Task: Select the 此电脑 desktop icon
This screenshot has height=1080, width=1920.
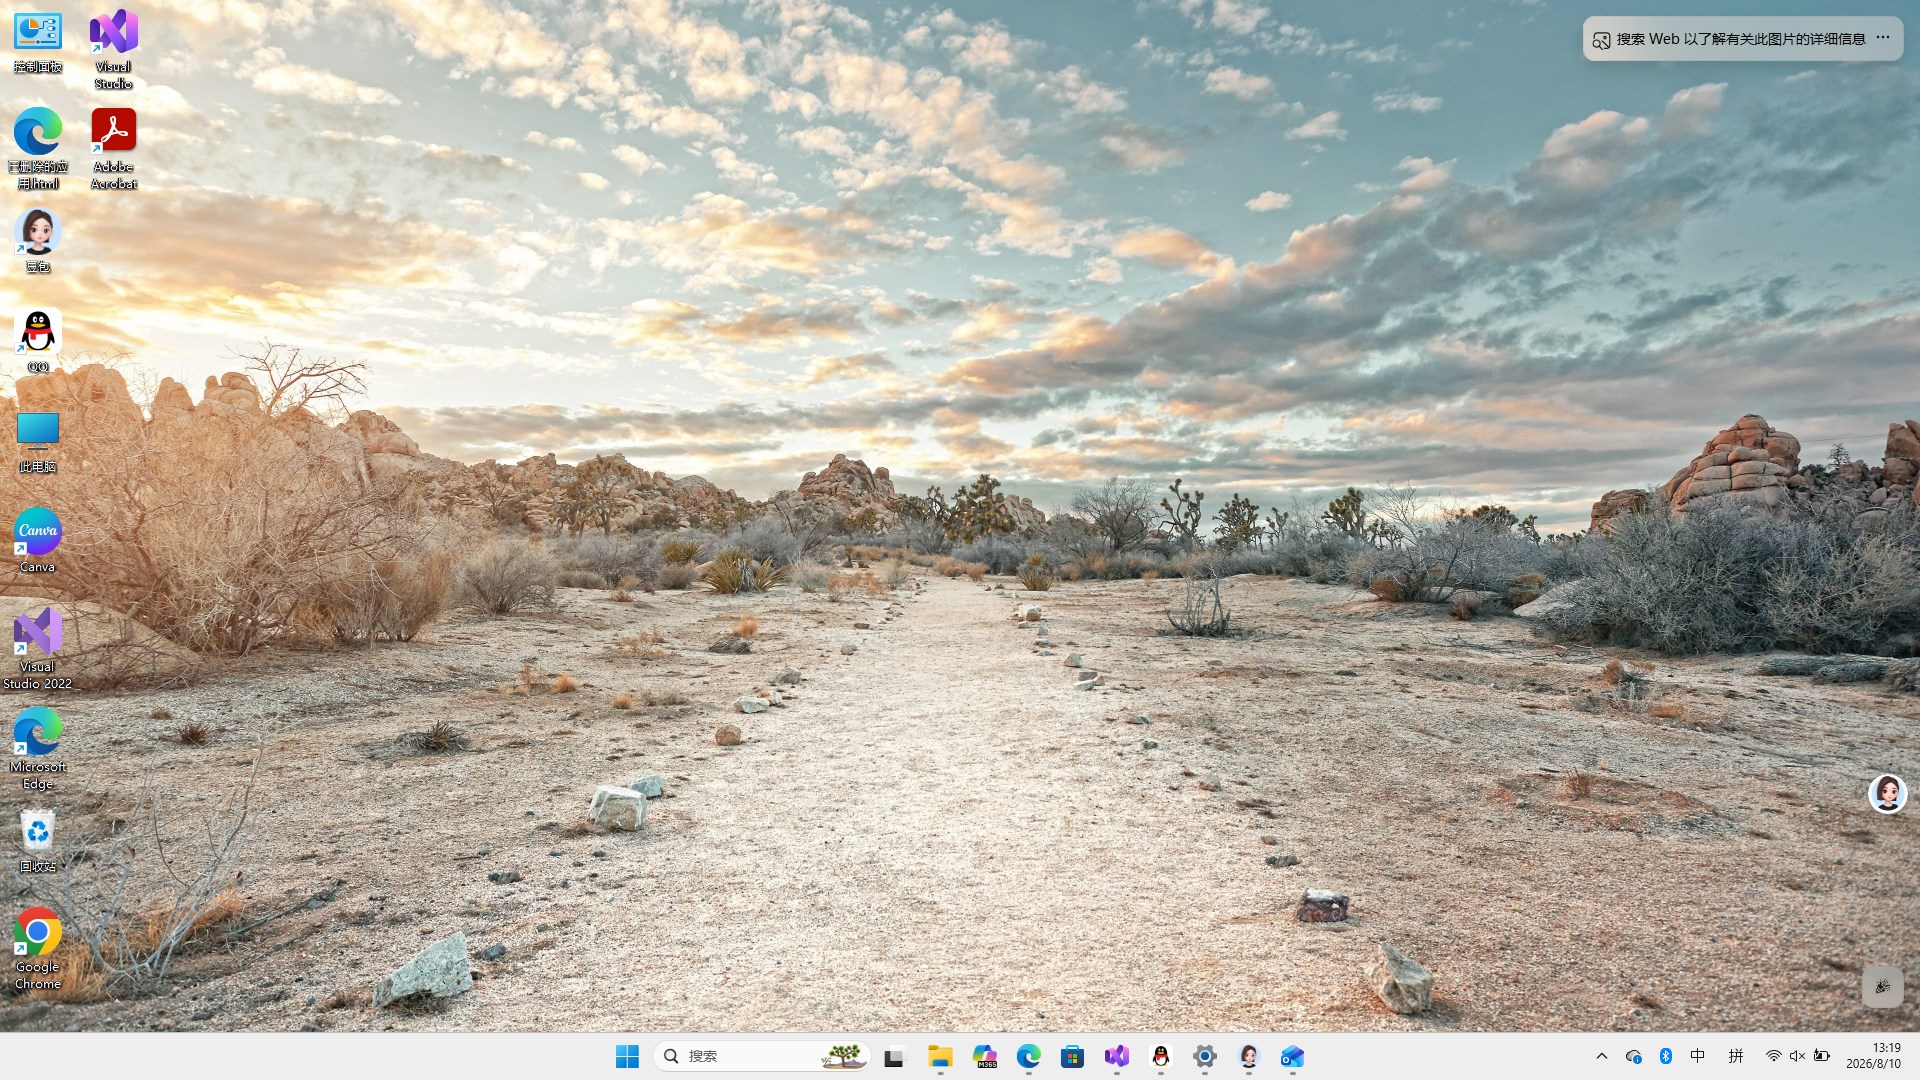Action: (38, 441)
